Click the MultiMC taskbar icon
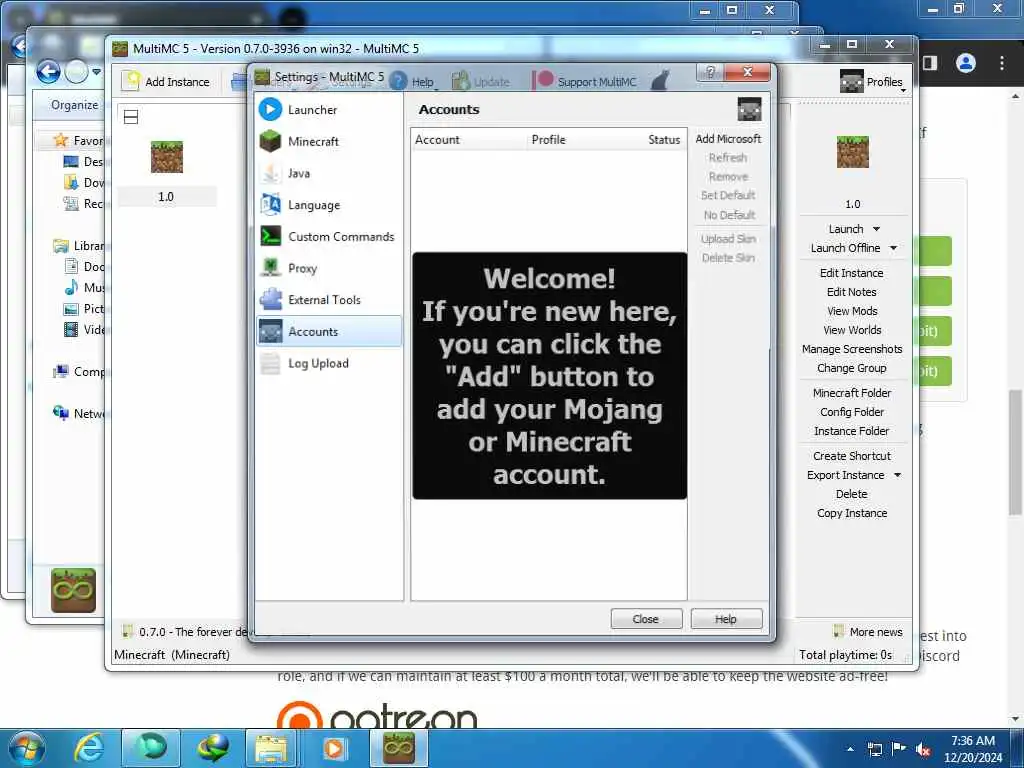This screenshot has width=1024, height=768. pyautogui.click(x=399, y=748)
